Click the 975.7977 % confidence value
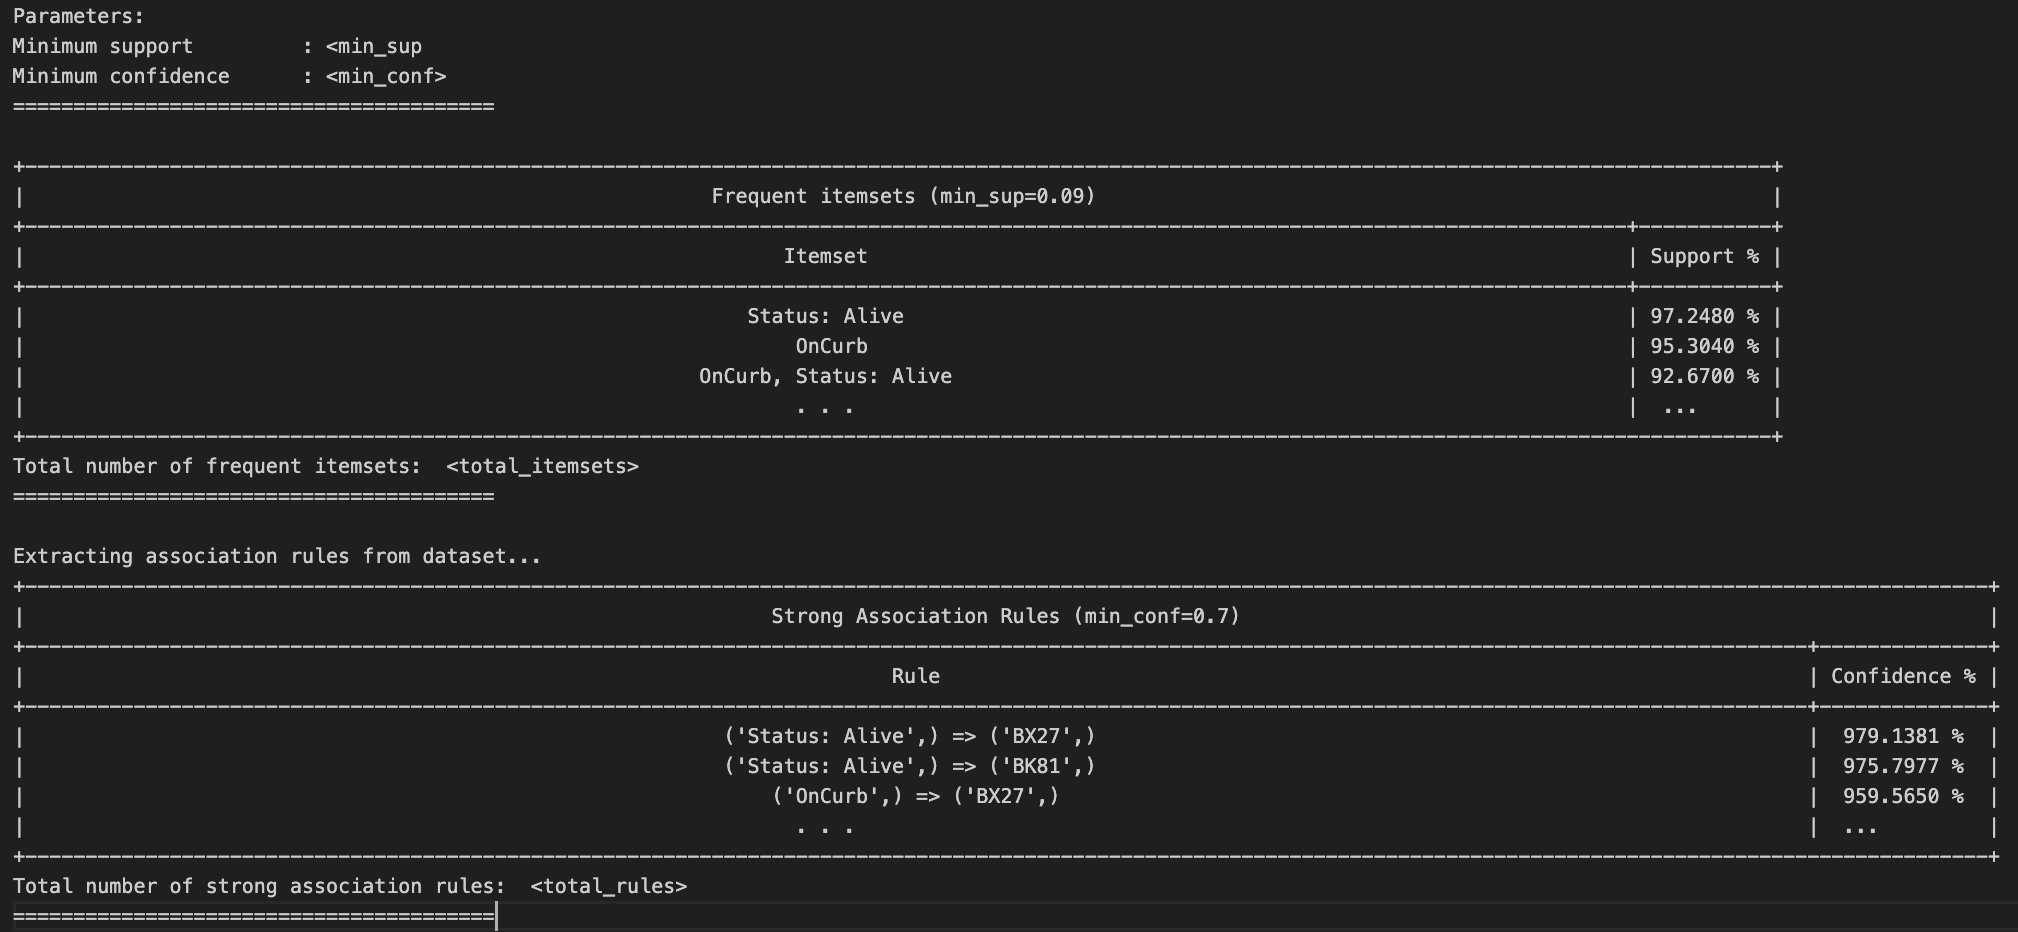This screenshot has width=2018, height=932. [1903, 766]
